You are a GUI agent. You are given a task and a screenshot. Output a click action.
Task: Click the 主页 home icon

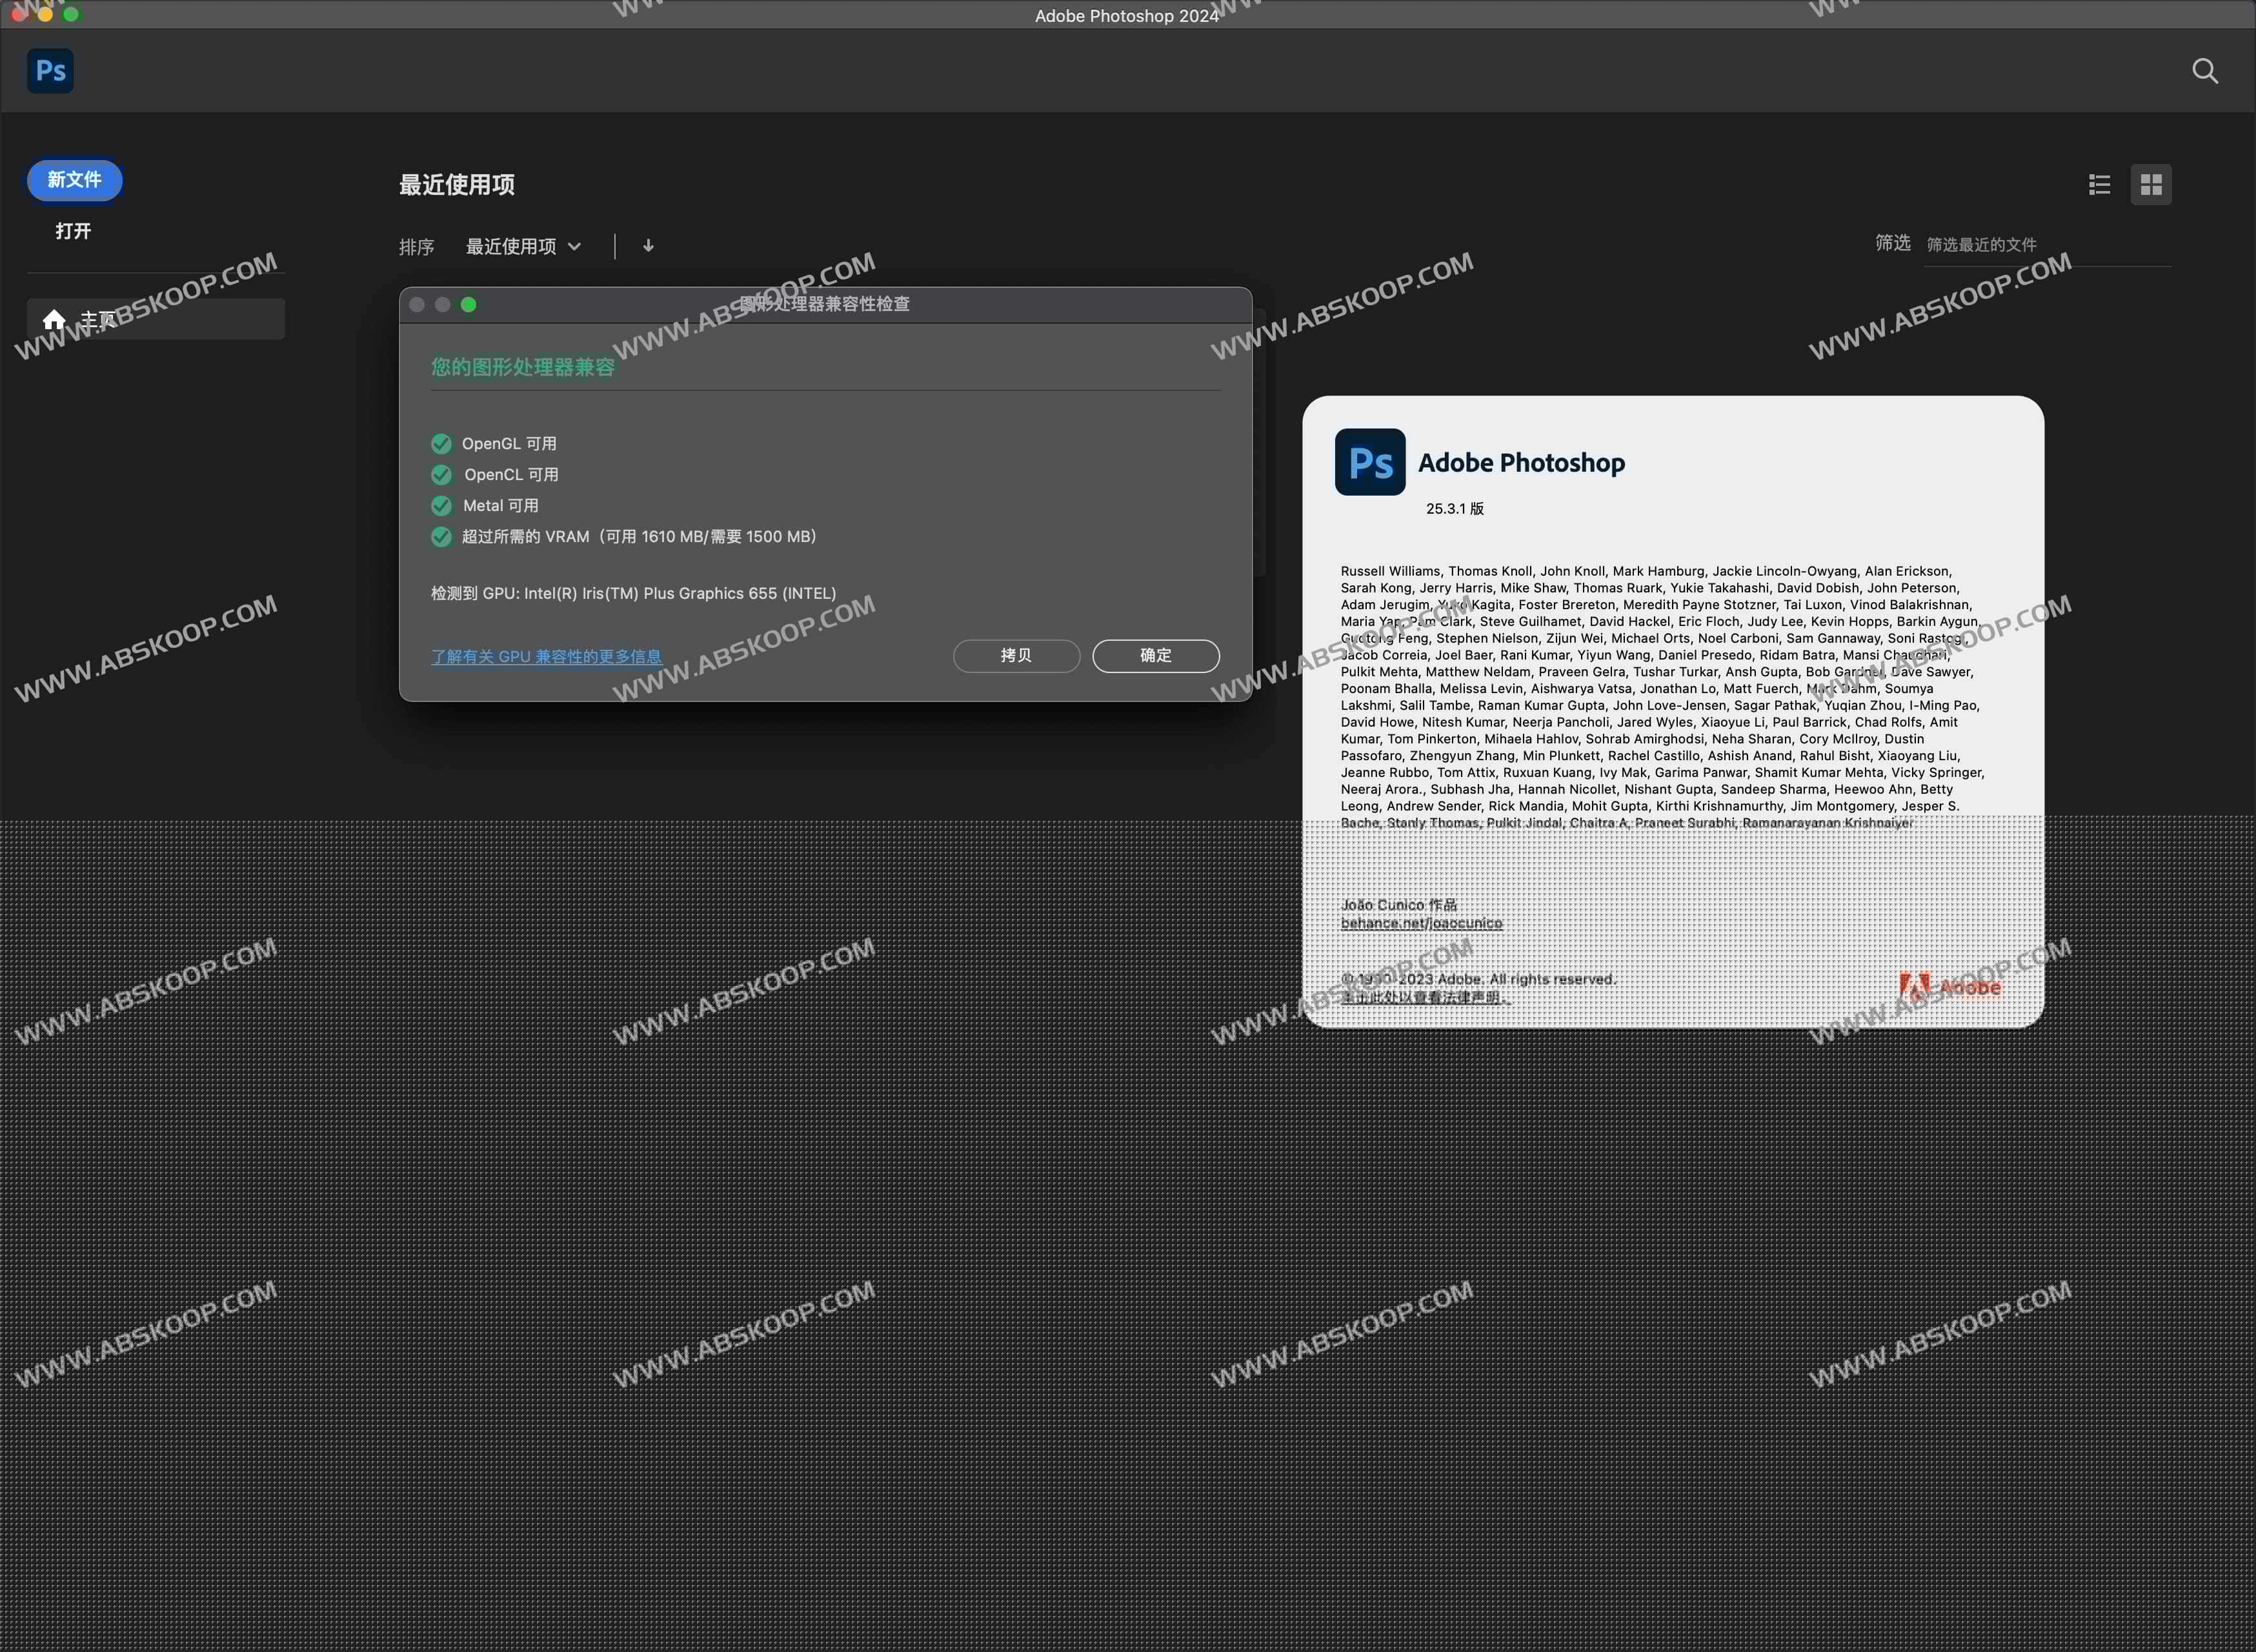pyautogui.click(x=54, y=319)
